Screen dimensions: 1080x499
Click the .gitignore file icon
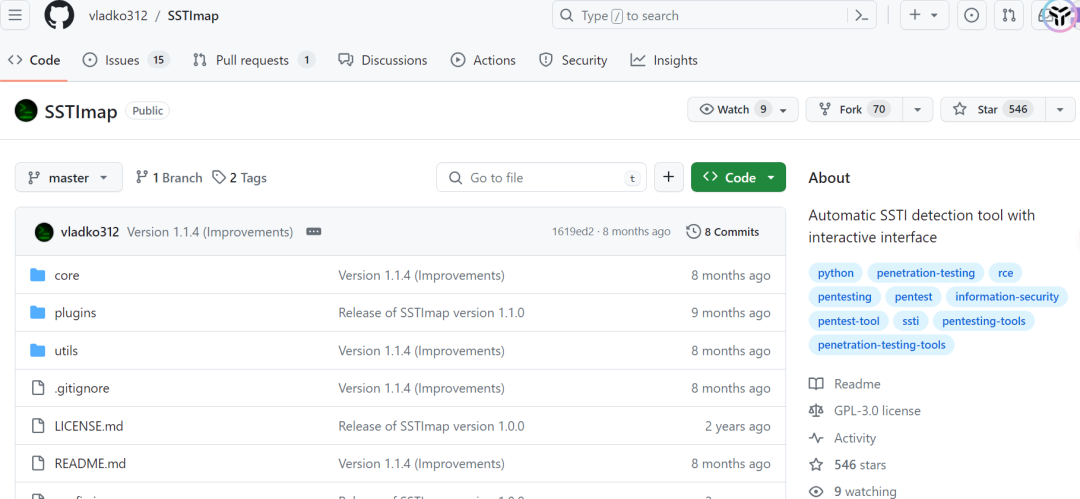coord(38,389)
